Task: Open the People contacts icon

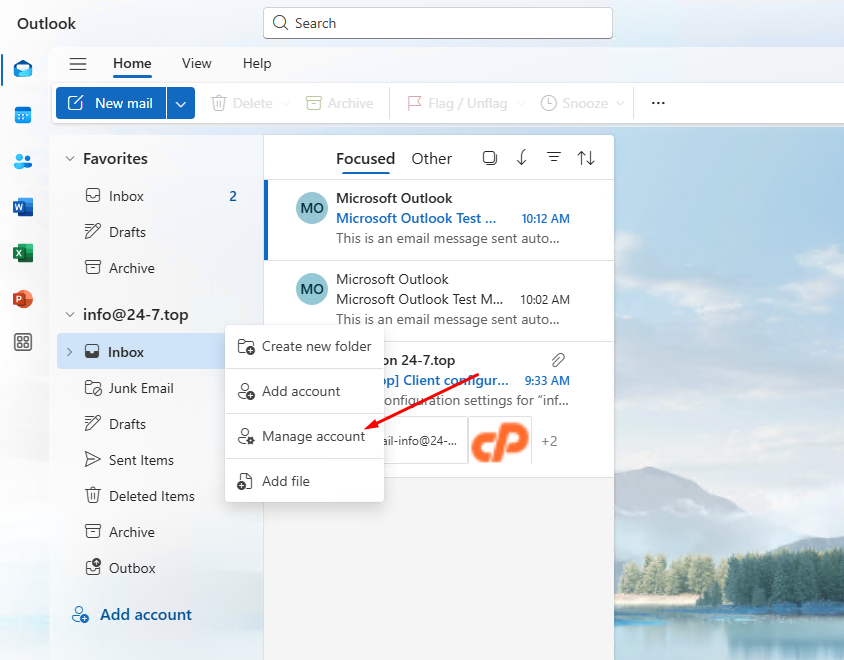Action: click(x=22, y=161)
